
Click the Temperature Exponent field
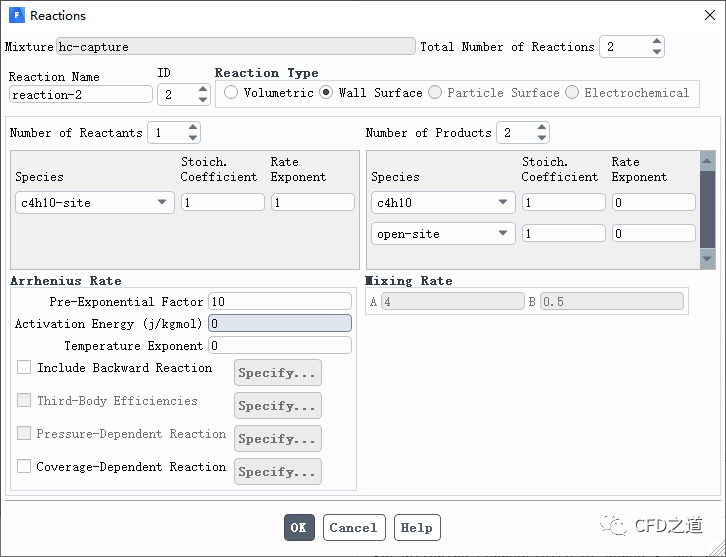pyautogui.click(x=279, y=345)
